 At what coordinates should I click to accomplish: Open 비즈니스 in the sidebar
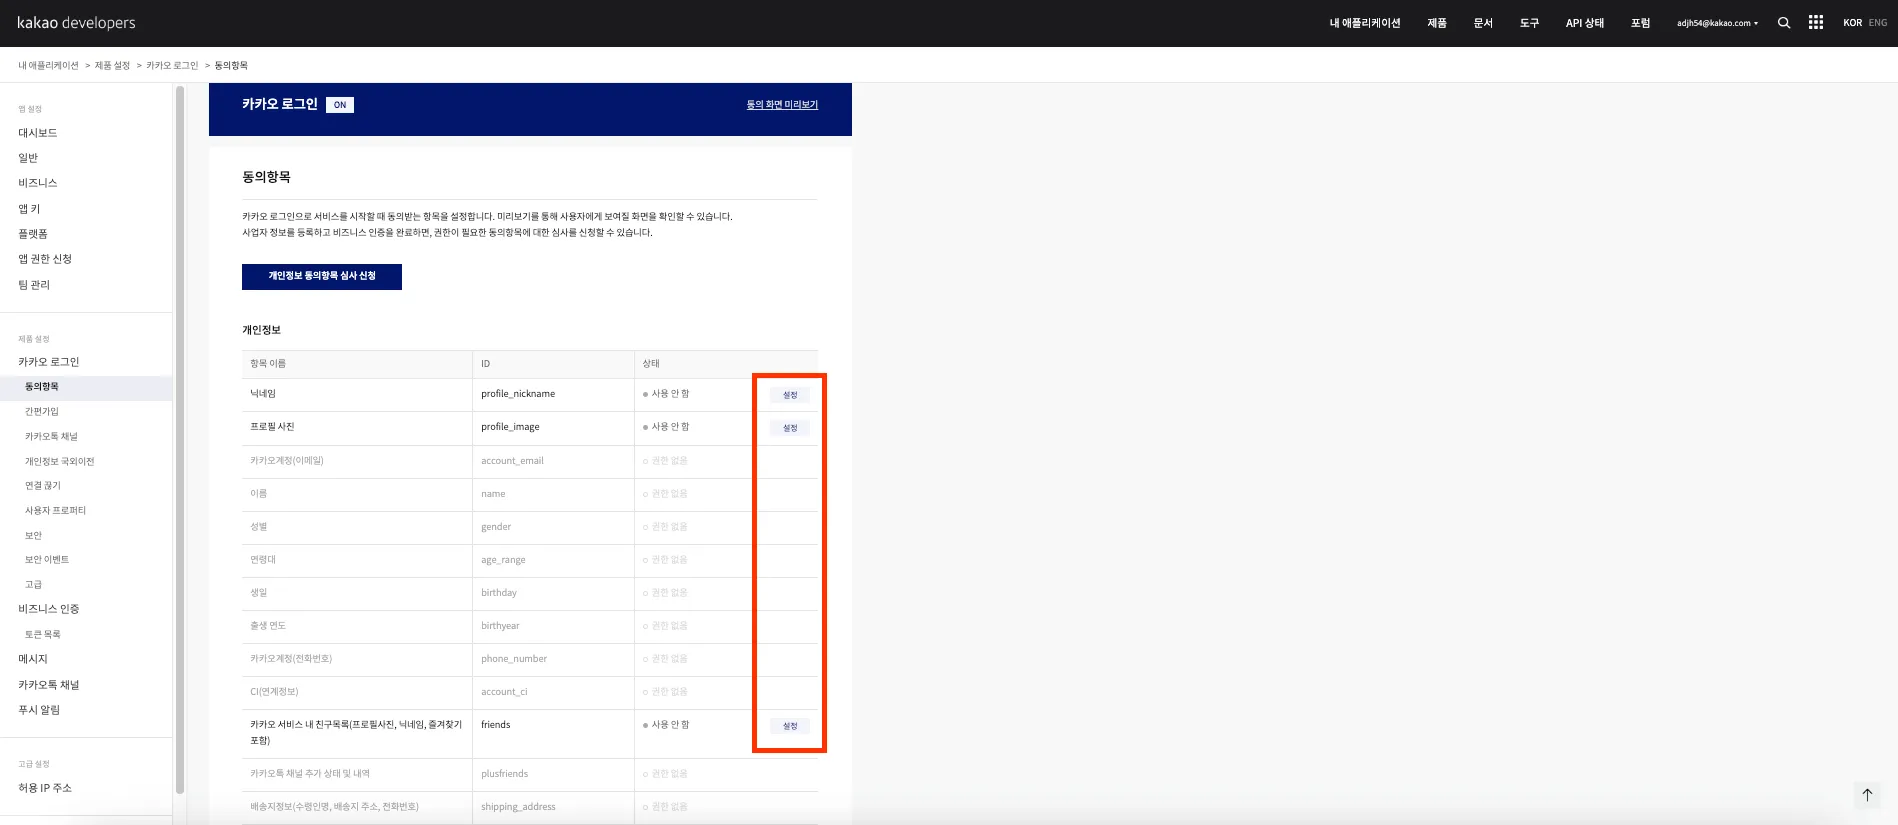[38, 183]
